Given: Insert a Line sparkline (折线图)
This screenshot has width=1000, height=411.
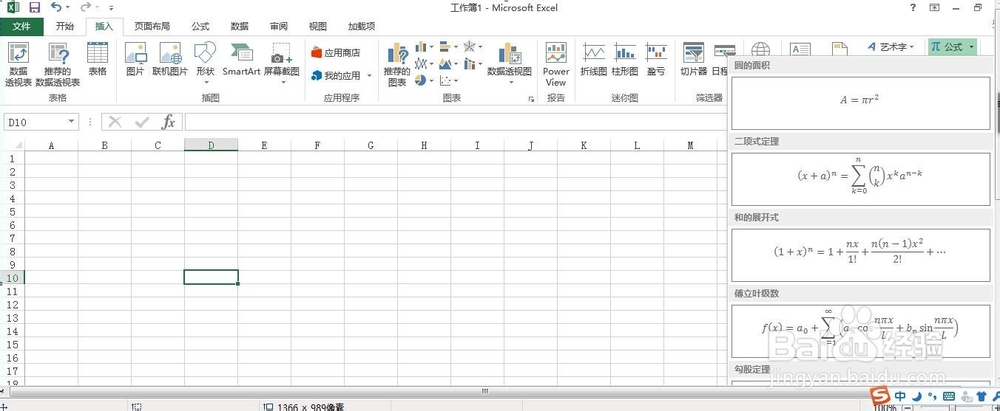Looking at the screenshot, I should pyautogui.click(x=594, y=59).
